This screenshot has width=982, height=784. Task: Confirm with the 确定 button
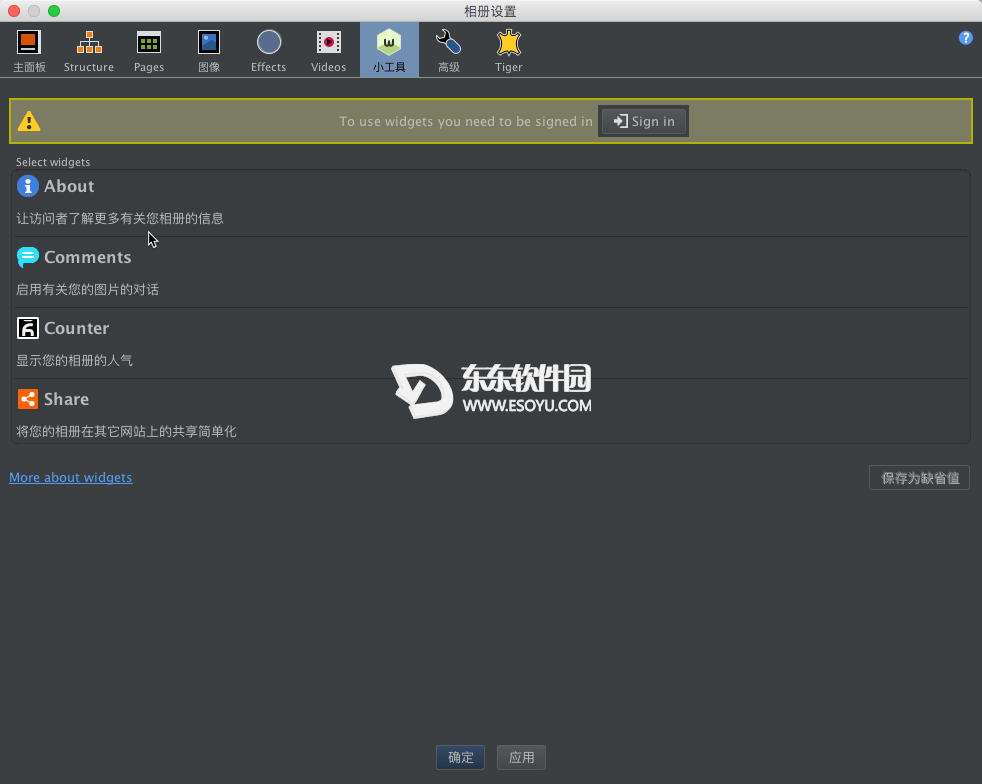pyautogui.click(x=460, y=758)
